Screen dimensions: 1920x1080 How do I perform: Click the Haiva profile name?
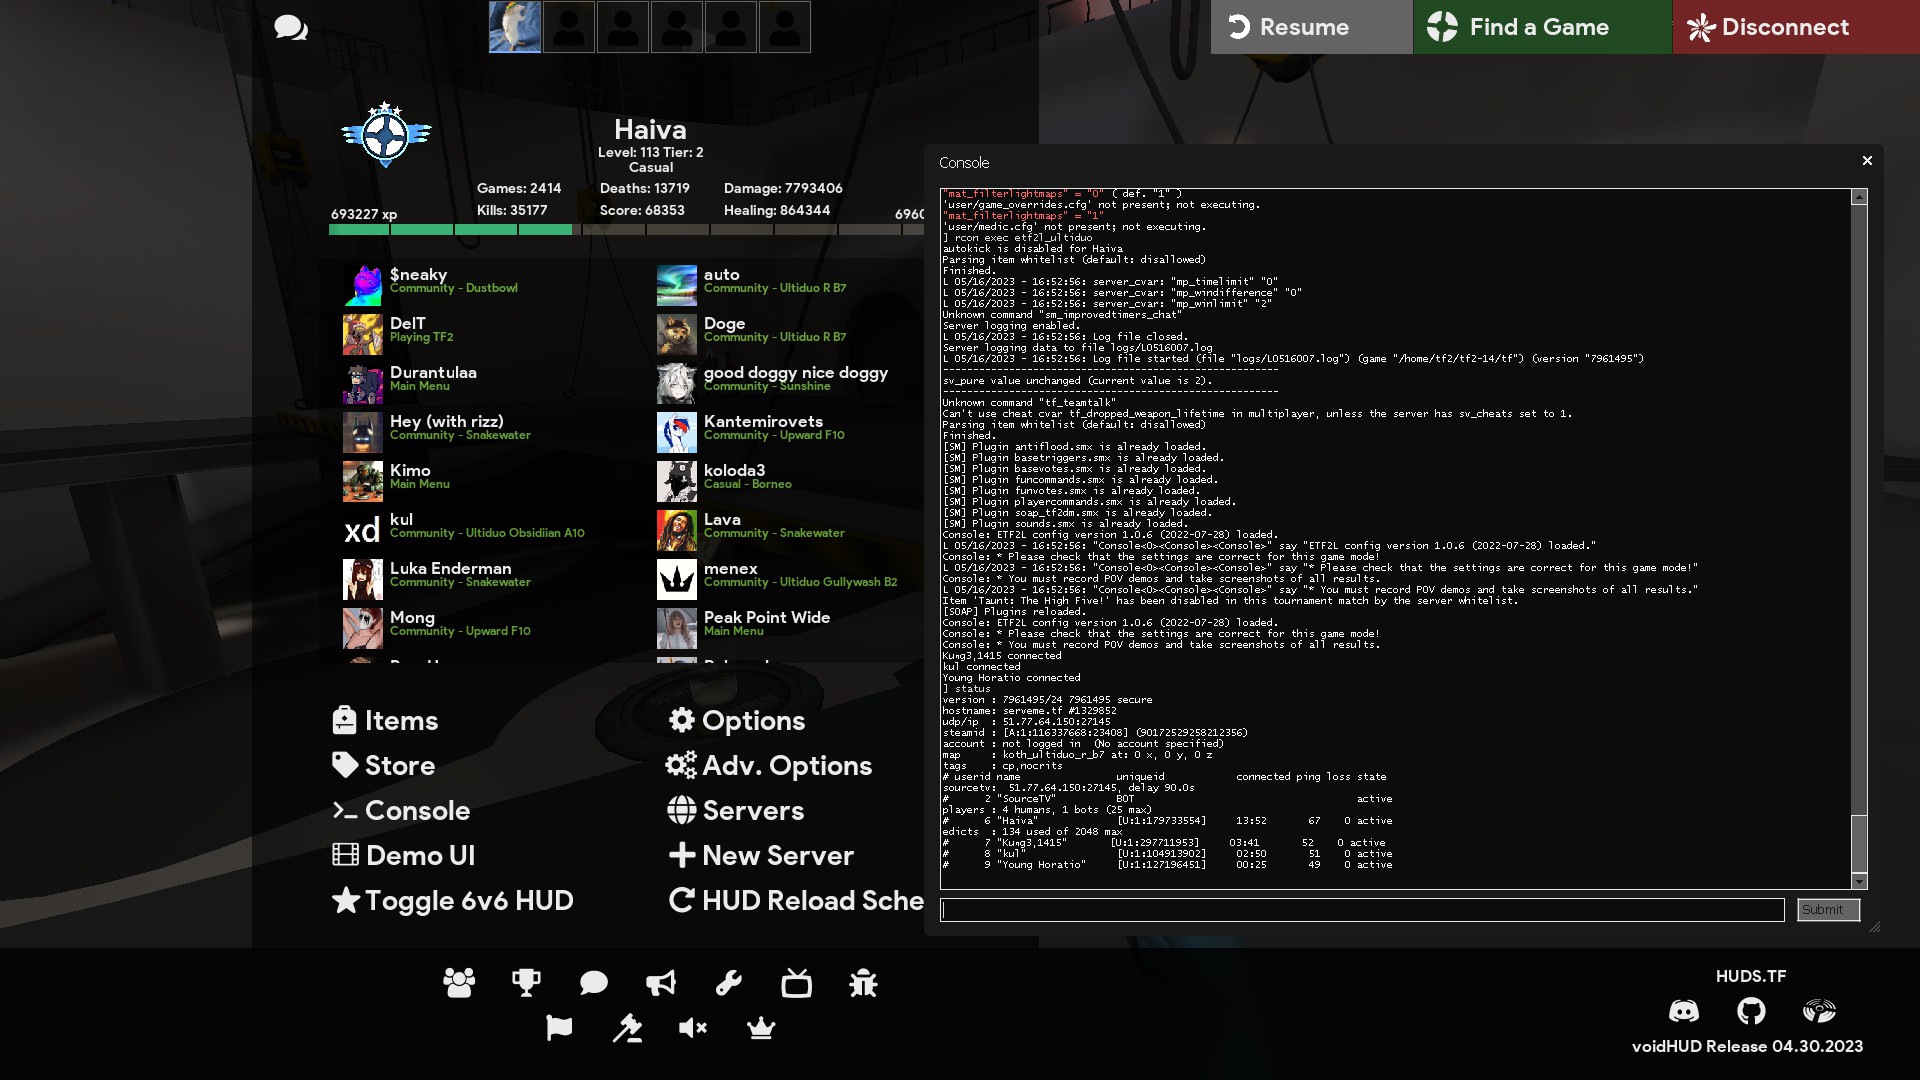point(650,129)
